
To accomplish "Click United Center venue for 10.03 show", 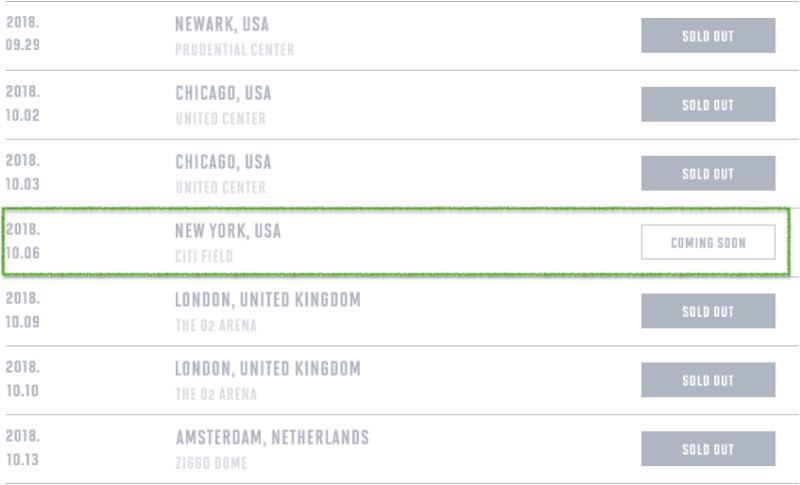I will pyautogui.click(x=221, y=187).
